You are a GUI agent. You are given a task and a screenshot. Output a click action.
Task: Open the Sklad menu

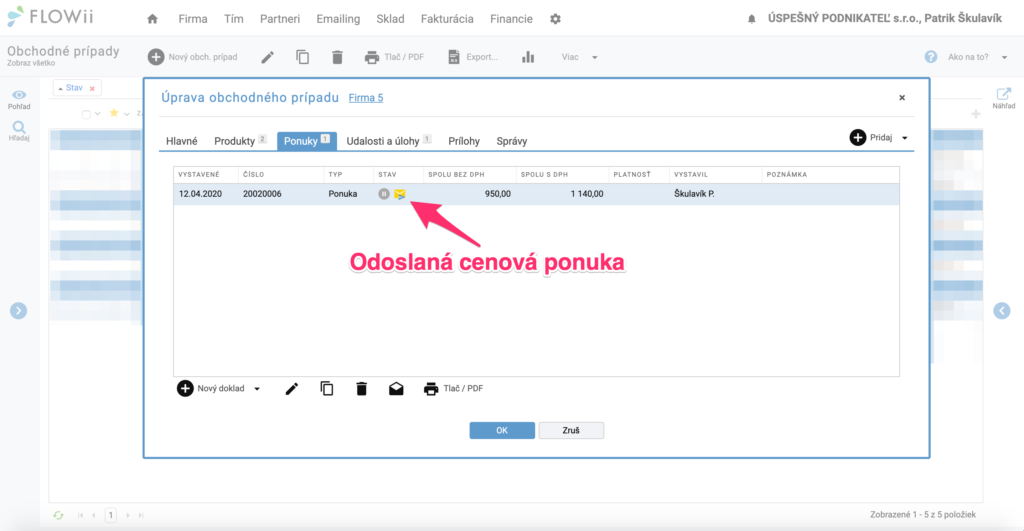tap(390, 19)
